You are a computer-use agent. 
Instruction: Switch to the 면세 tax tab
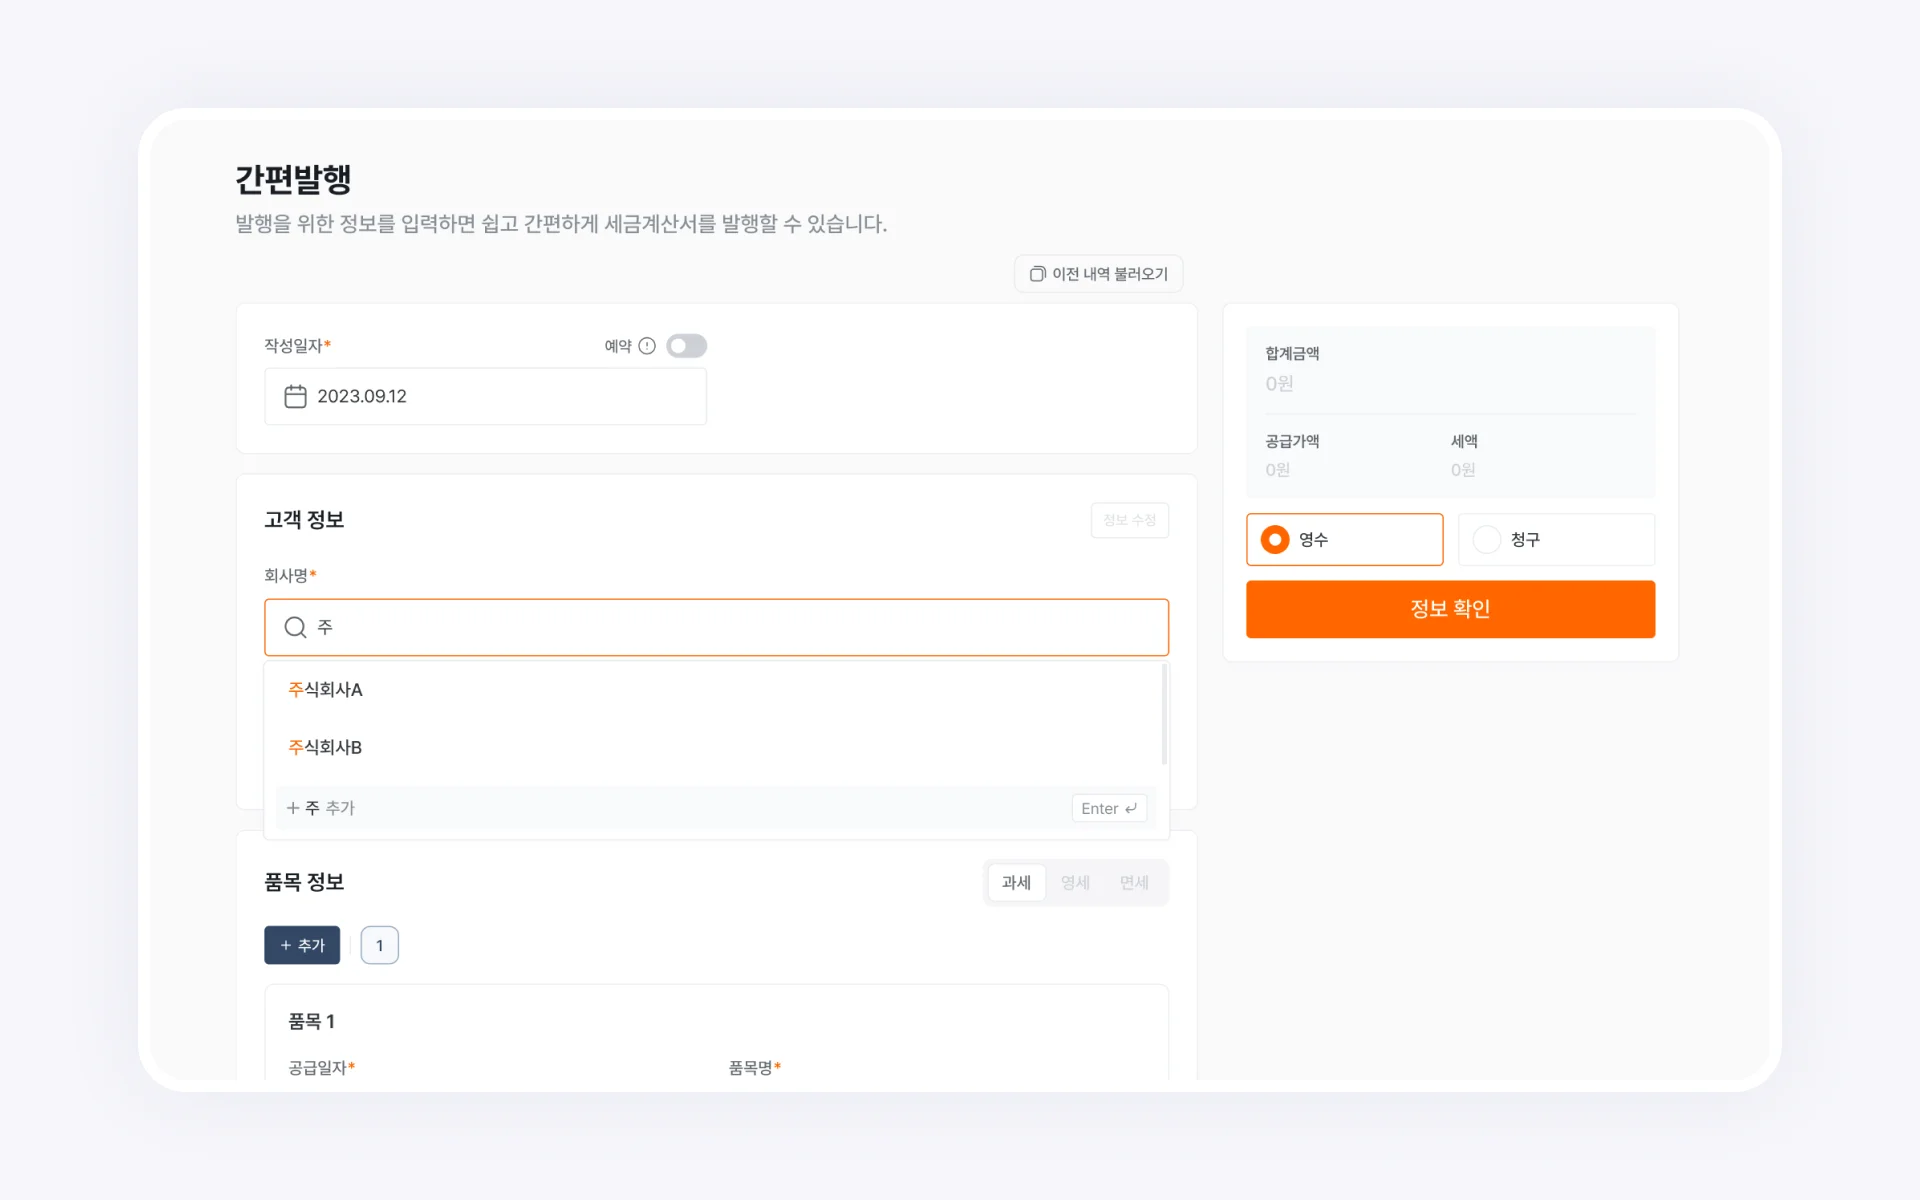[1134, 882]
